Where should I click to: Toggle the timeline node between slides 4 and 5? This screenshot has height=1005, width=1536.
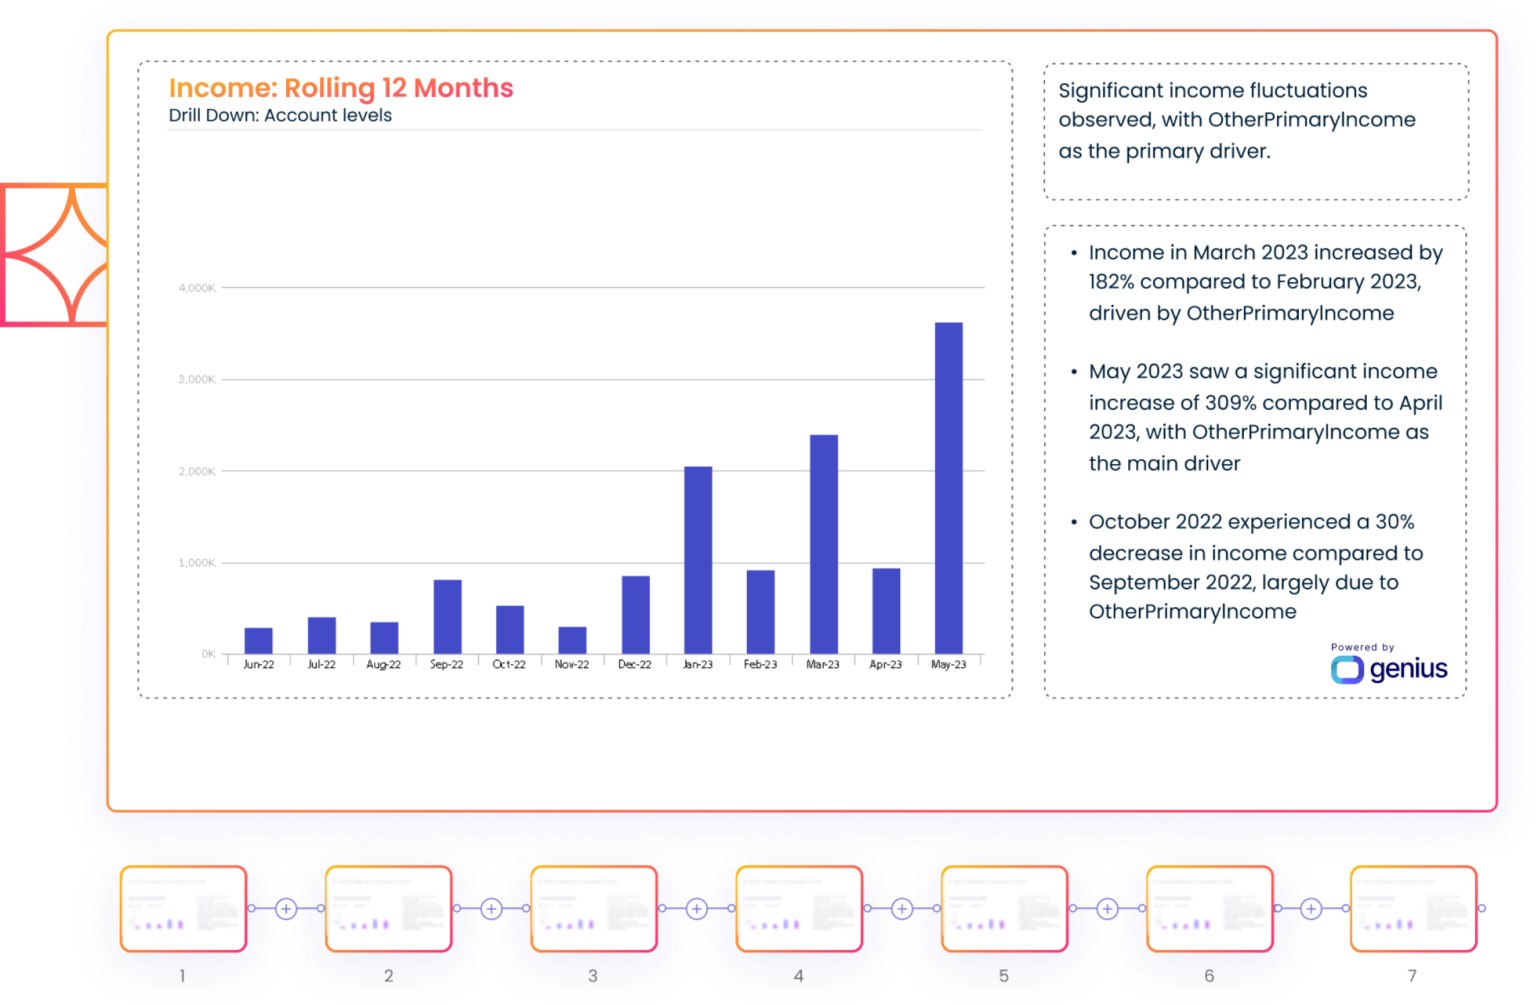pos(900,910)
